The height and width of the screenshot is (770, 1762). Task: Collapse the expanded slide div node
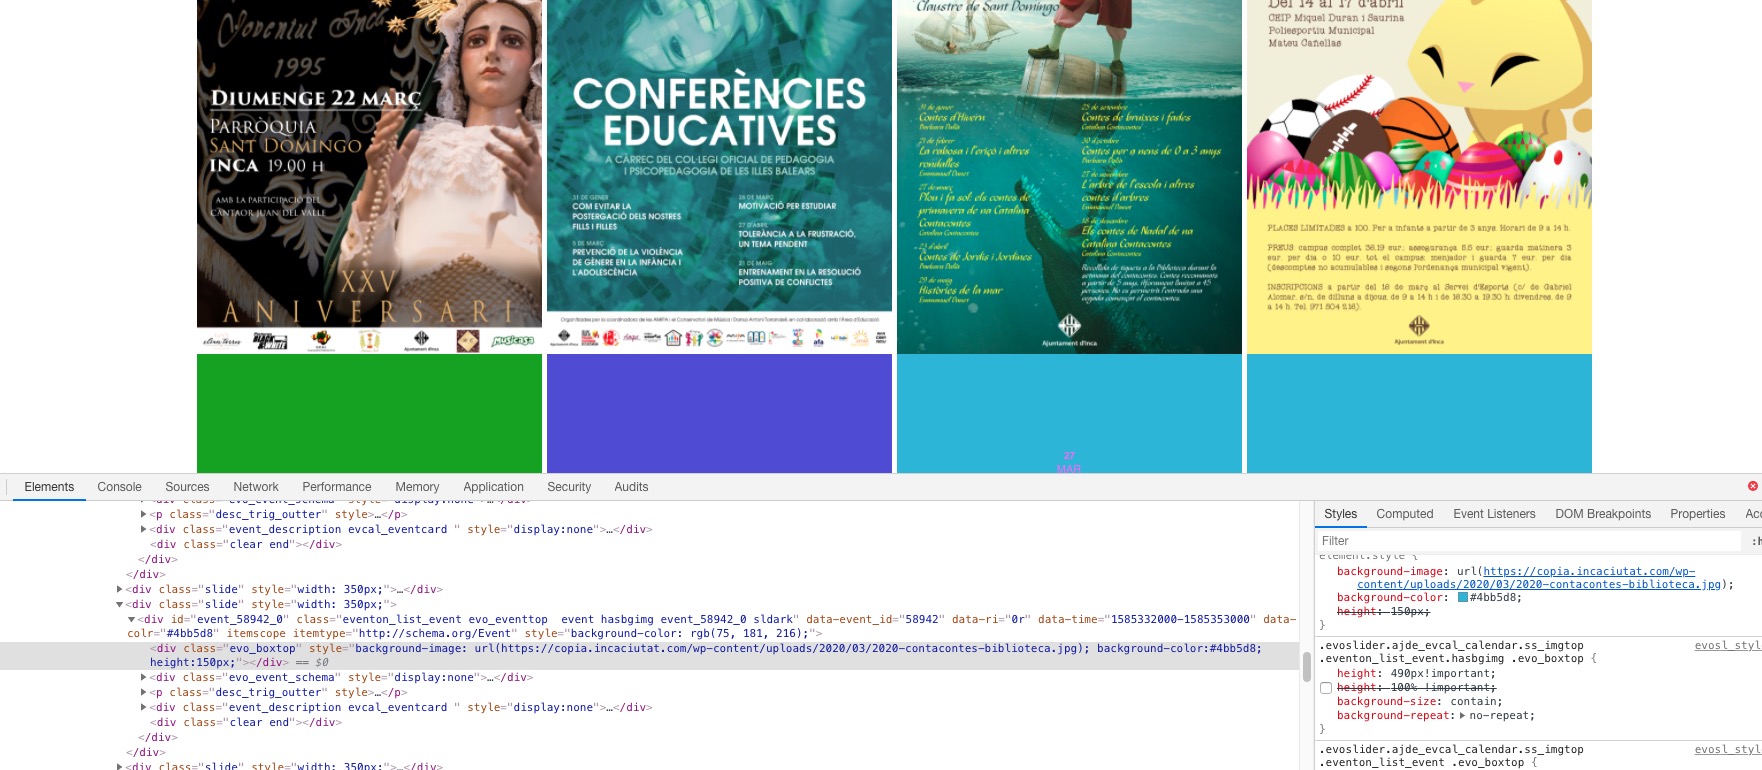click(x=120, y=605)
